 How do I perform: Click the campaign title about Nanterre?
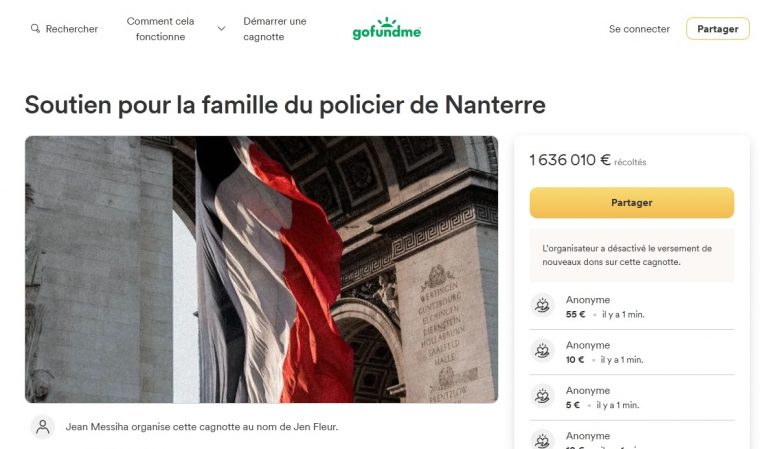[285, 105]
